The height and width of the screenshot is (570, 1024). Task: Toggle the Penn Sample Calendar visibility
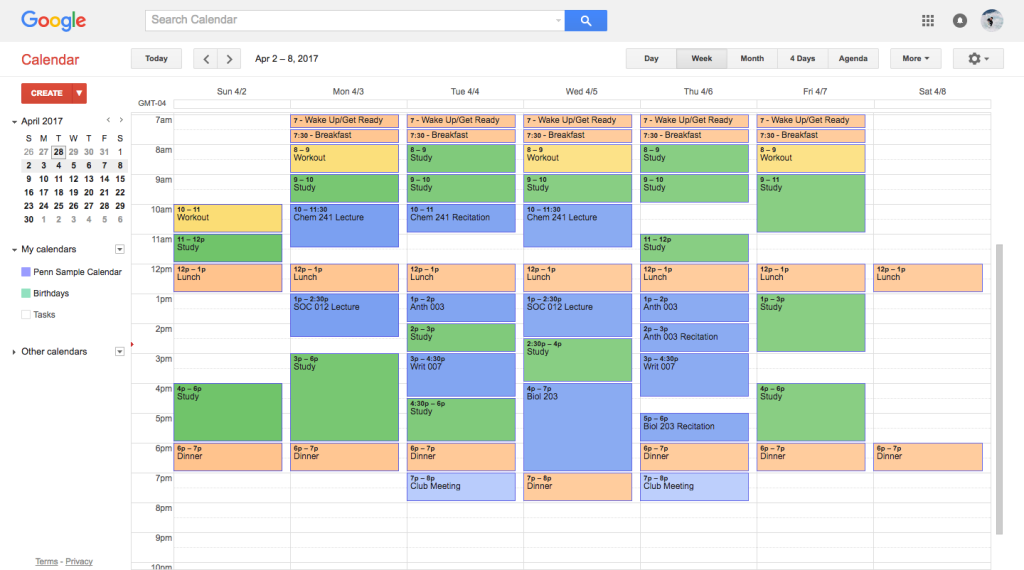pos(26,272)
